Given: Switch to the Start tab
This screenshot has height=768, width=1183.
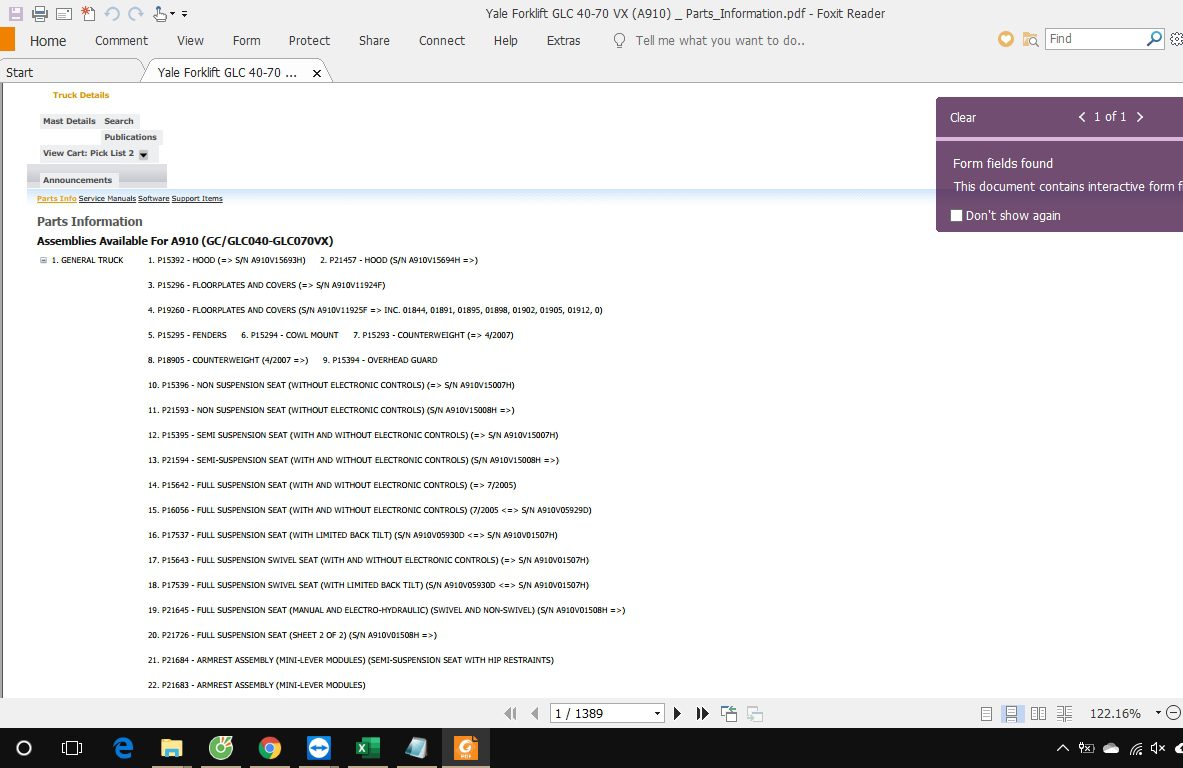Looking at the screenshot, I should tap(20, 72).
